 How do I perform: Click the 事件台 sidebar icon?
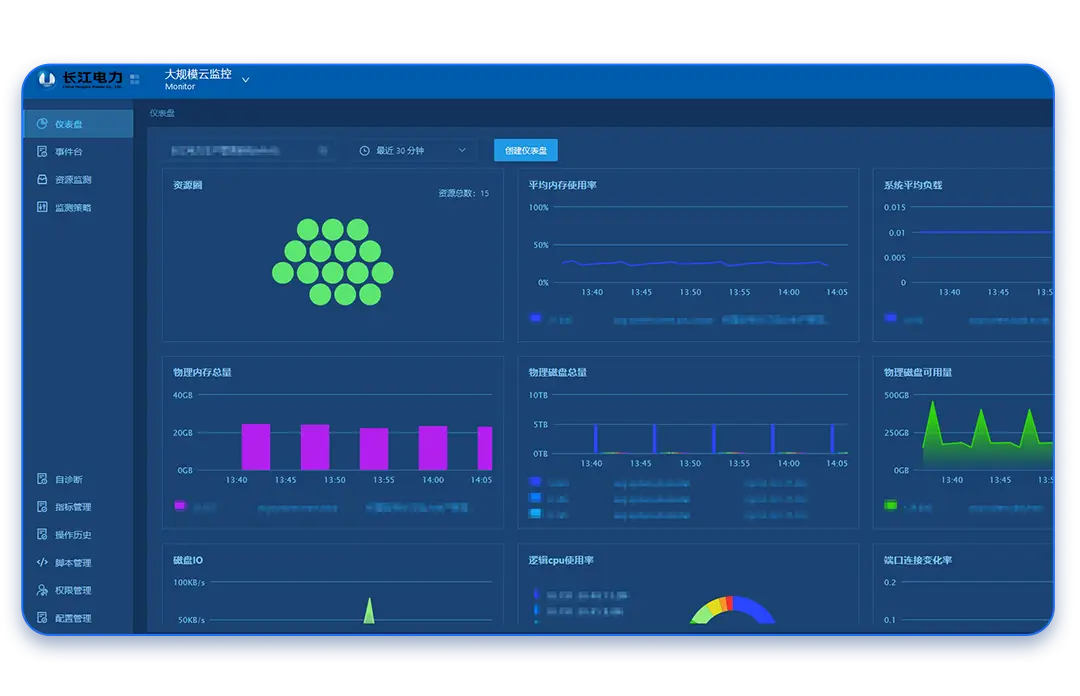tap(42, 152)
